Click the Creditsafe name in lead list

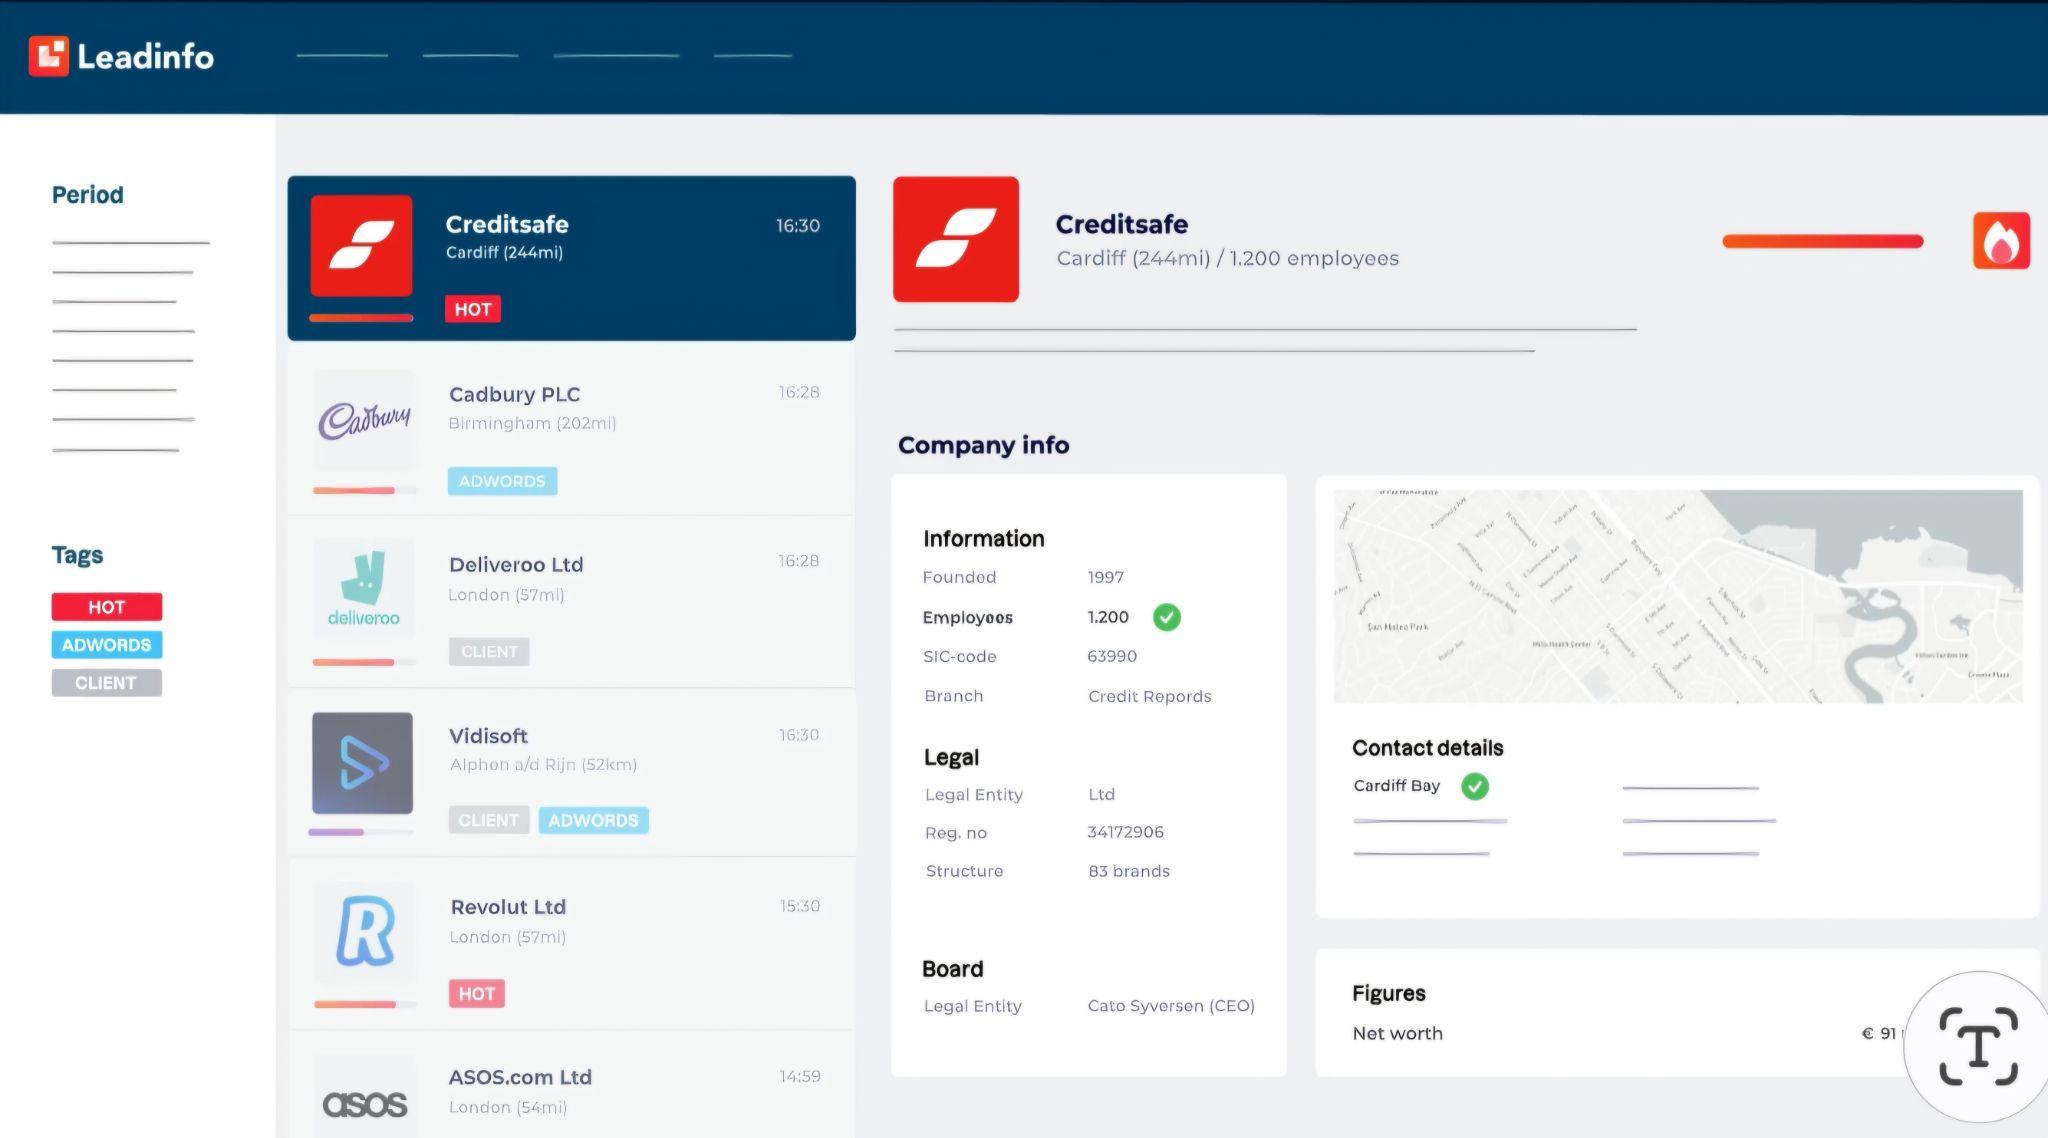point(507,224)
